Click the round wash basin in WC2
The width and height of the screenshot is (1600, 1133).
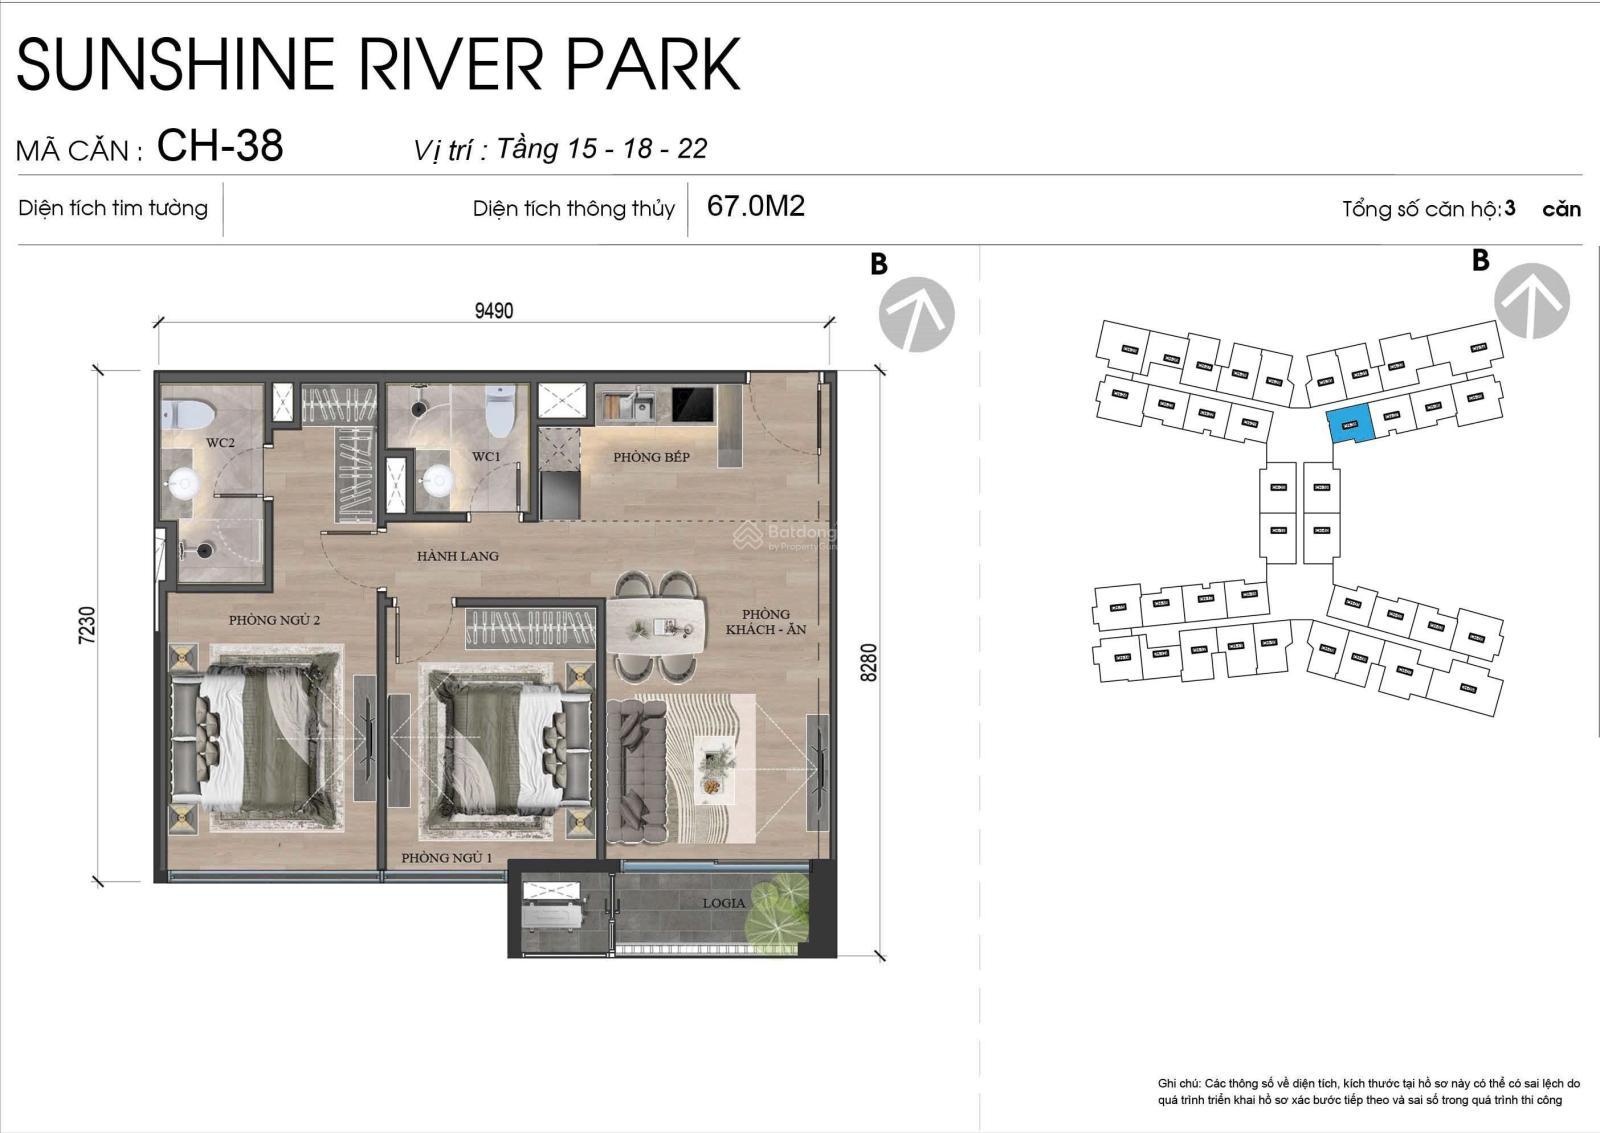184,485
